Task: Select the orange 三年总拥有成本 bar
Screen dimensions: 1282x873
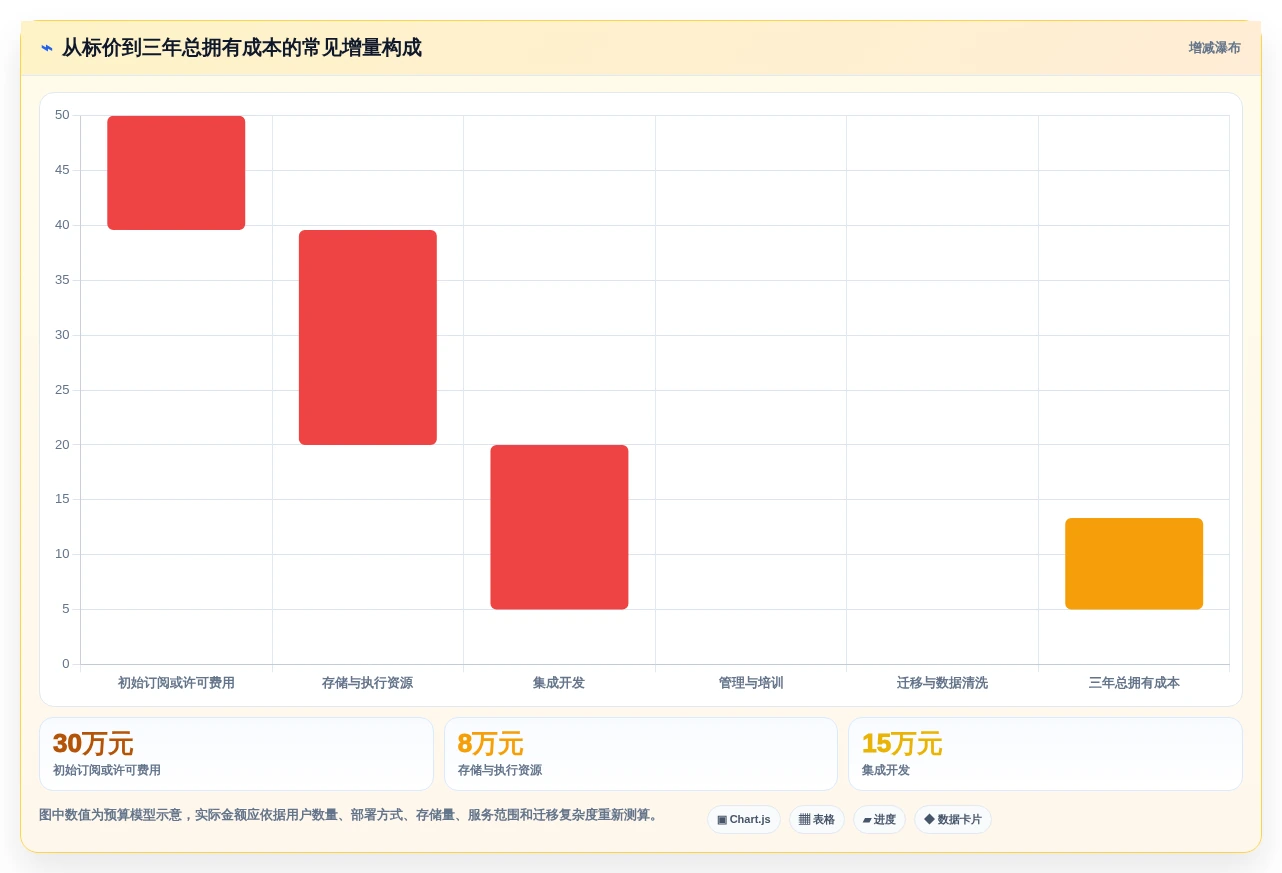Action: (1134, 564)
